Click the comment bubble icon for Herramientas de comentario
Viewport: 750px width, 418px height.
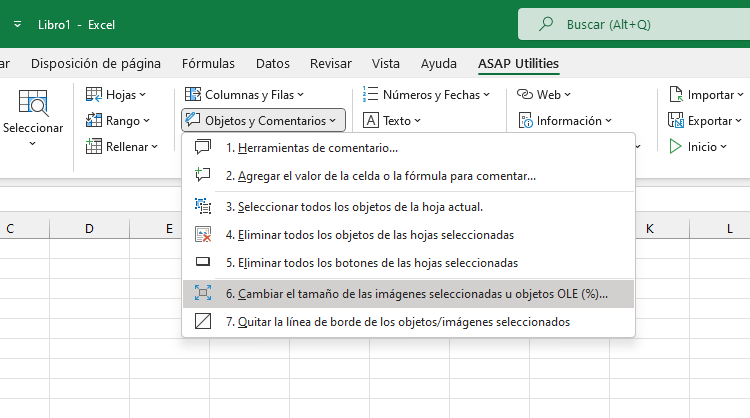(203, 147)
